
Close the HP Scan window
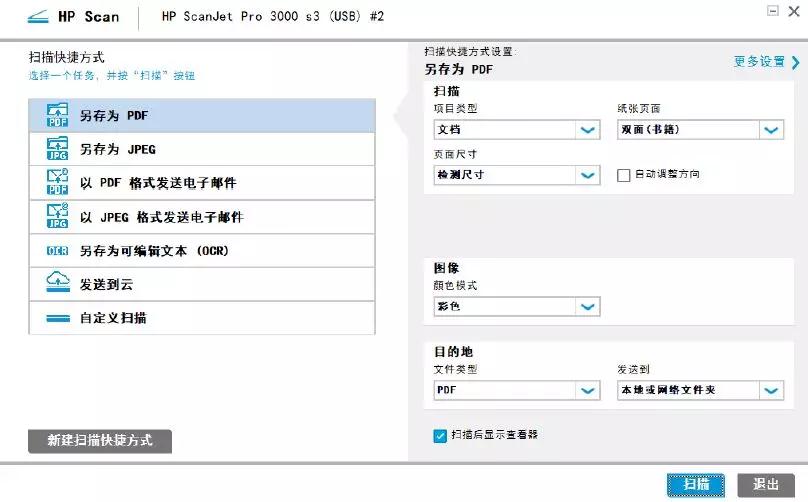[x=794, y=11]
